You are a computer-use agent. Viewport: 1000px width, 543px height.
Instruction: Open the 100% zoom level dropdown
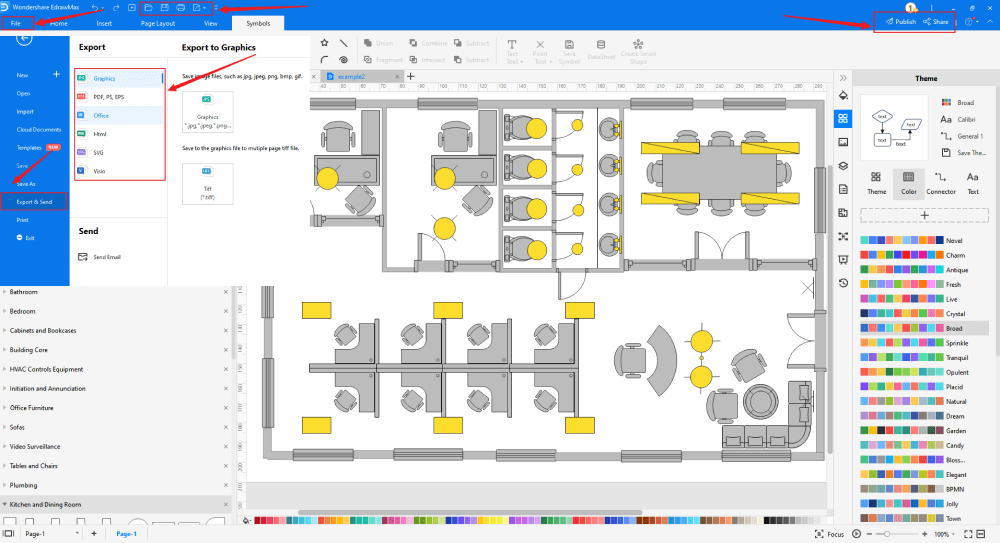tap(946, 535)
